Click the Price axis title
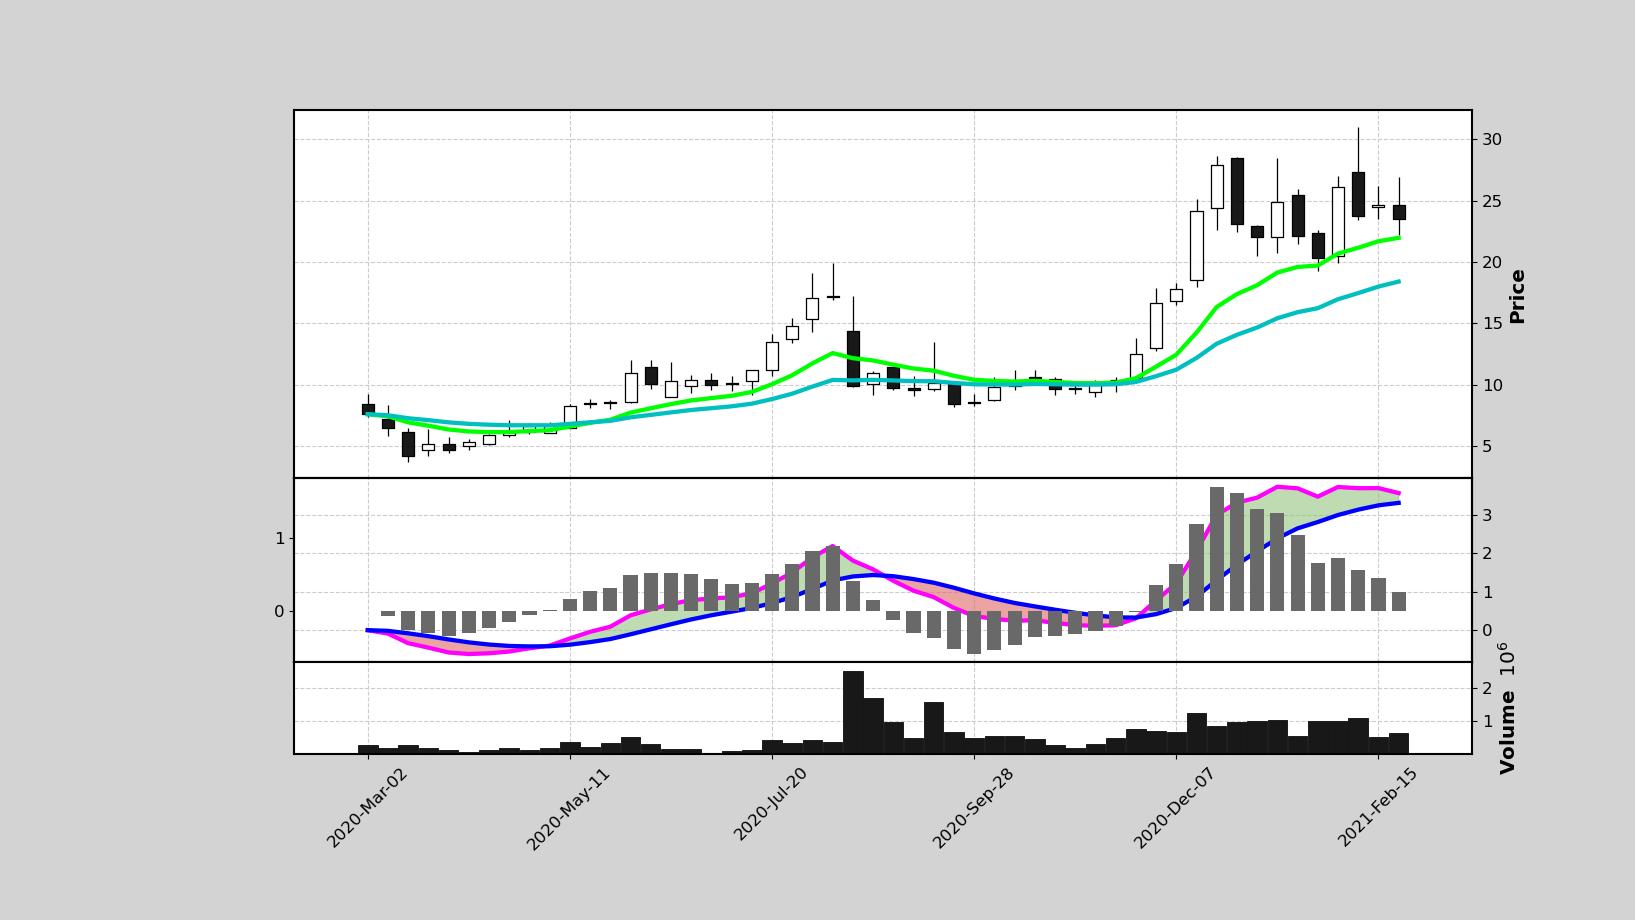 (x=1517, y=295)
